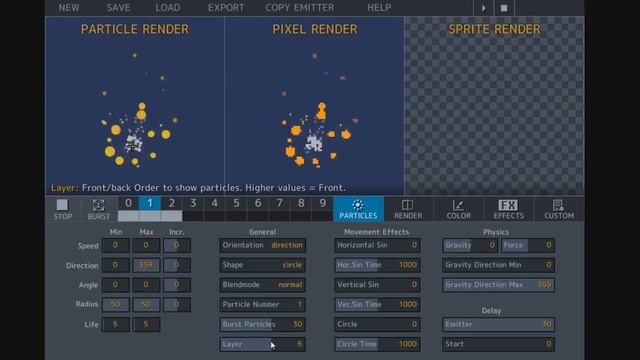
Task: Click the Radius Min field
Action: tap(116, 304)
